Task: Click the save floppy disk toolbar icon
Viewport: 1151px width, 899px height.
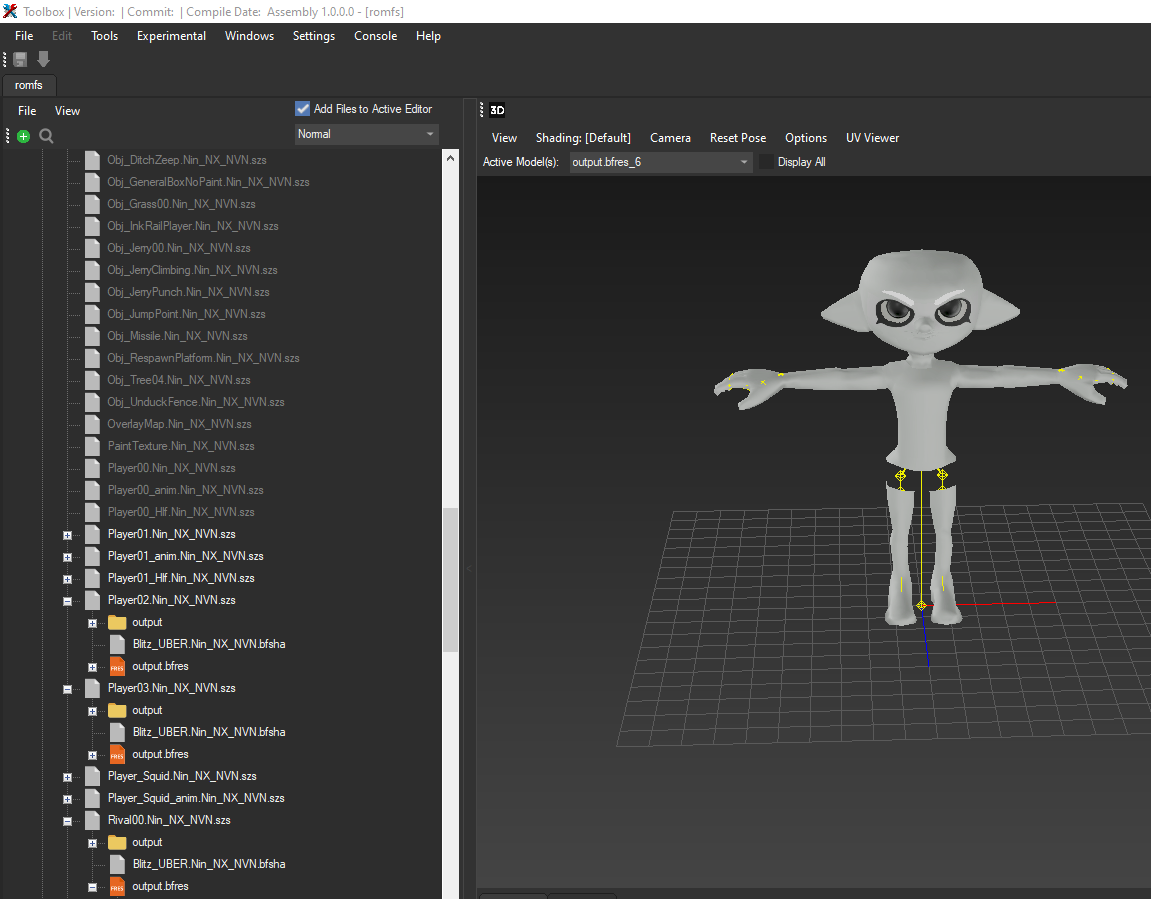Action: pos(21,59)
